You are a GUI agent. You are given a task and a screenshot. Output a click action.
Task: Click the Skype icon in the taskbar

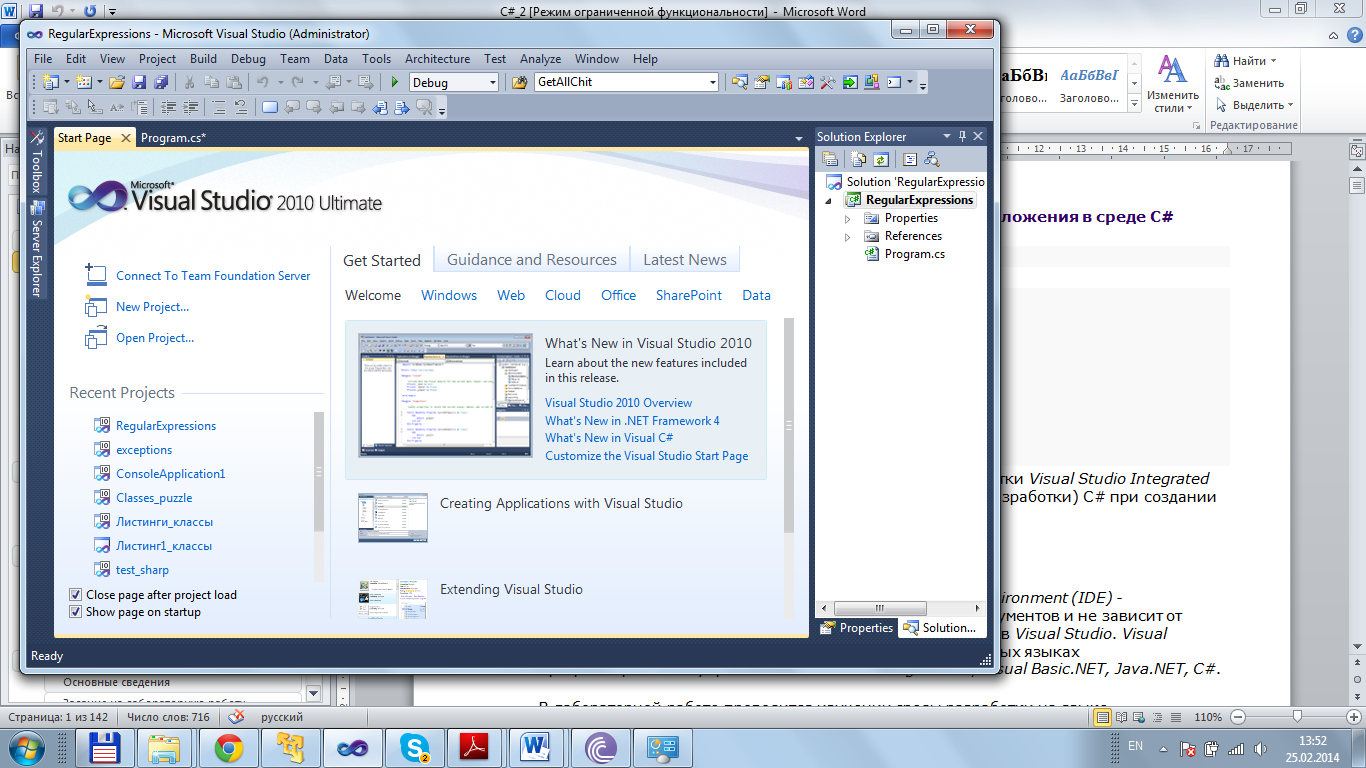tap(413, 747)
